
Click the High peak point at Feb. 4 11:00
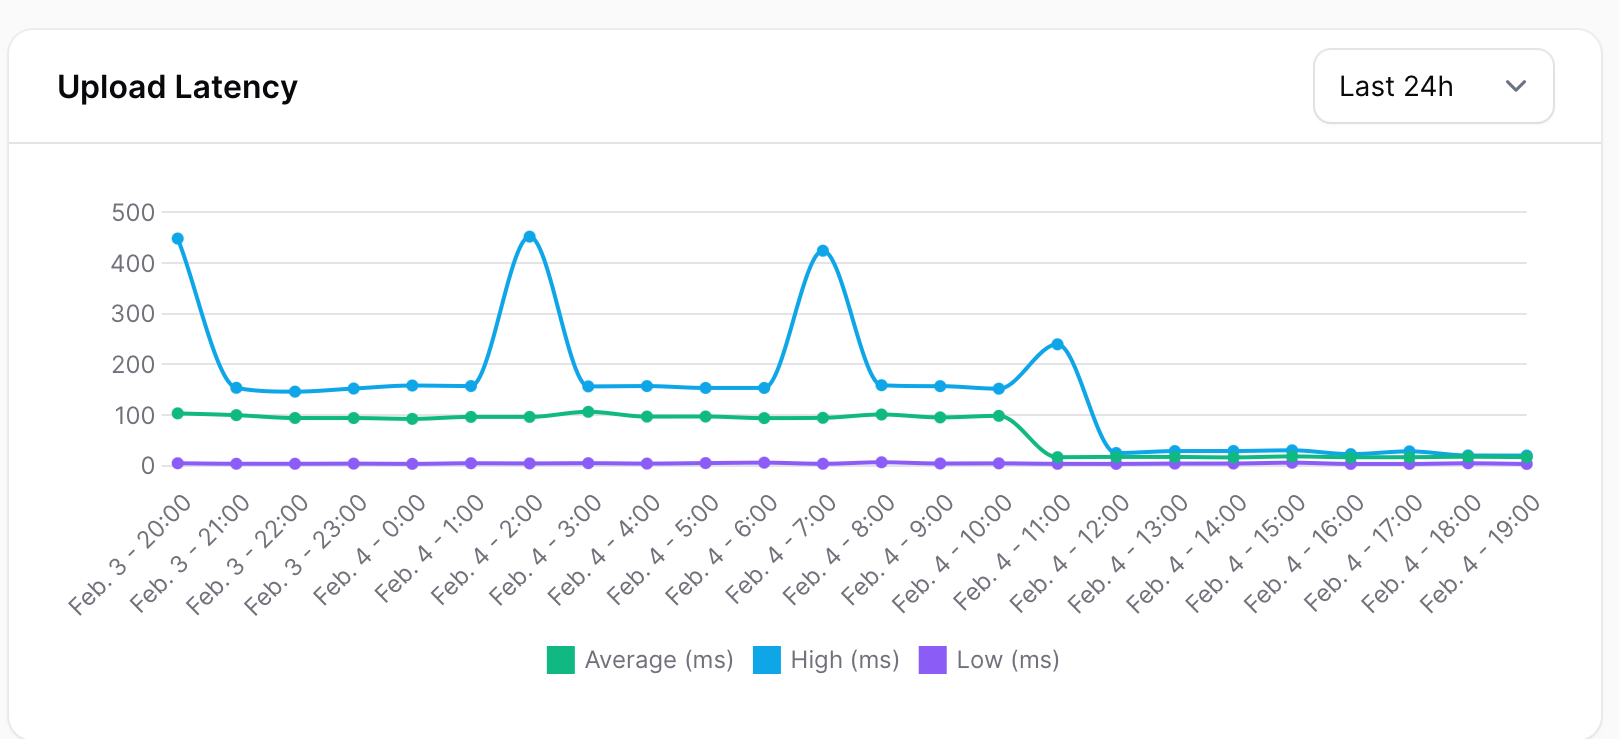click(1057, 344)
